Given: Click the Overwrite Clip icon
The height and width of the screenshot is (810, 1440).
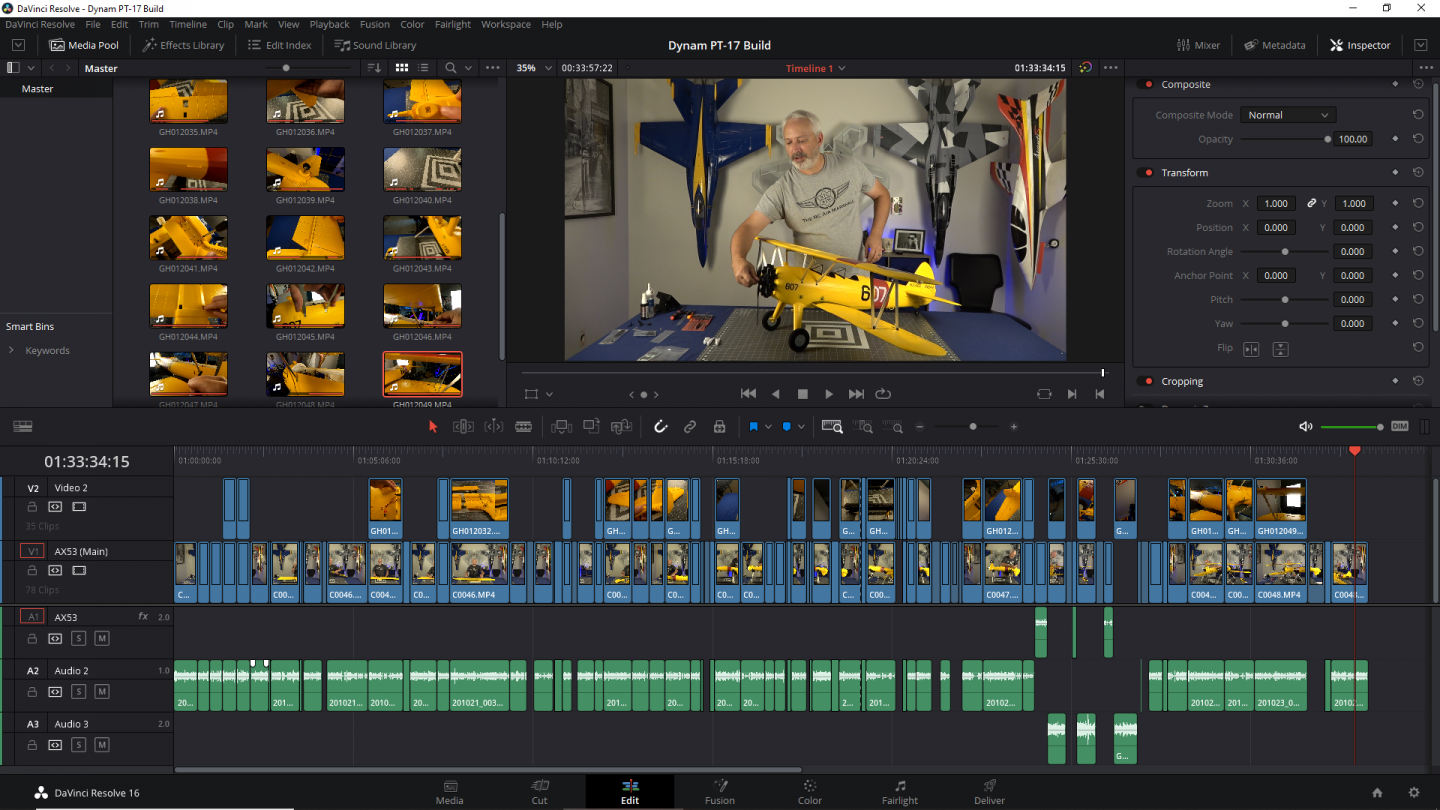Looking at the screenshot, I should (591, 426).
